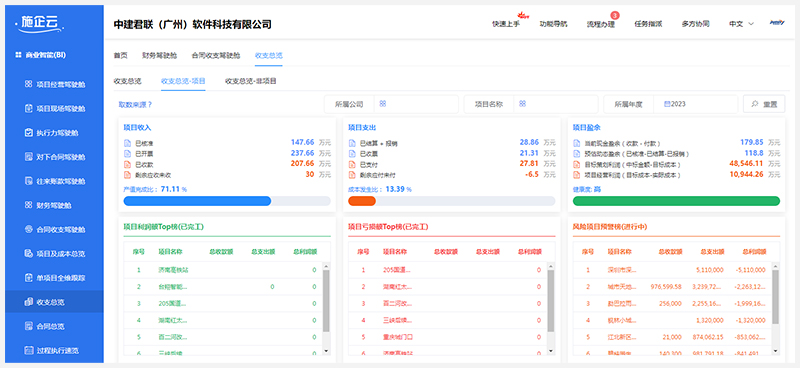The image size is (800, 368).
Task: Click the 总利润额 header in risk table
Action: (x=756, y=252)
